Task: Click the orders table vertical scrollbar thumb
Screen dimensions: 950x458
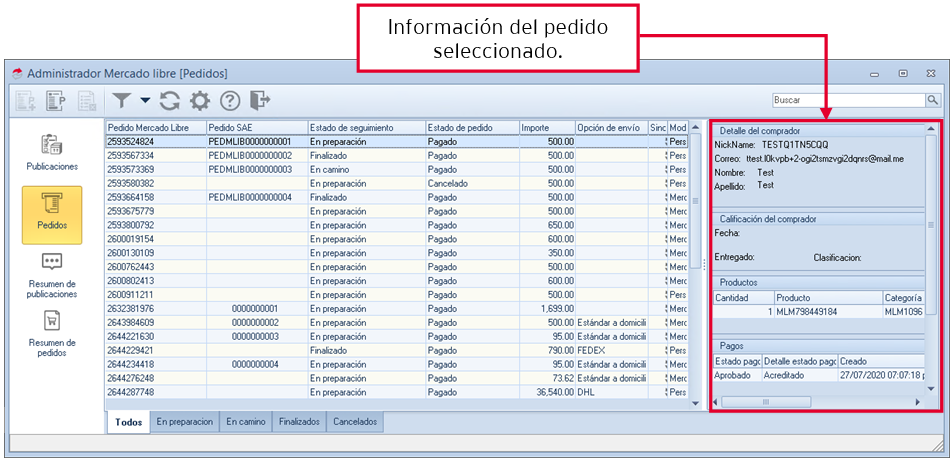Action: click(696, 201)
